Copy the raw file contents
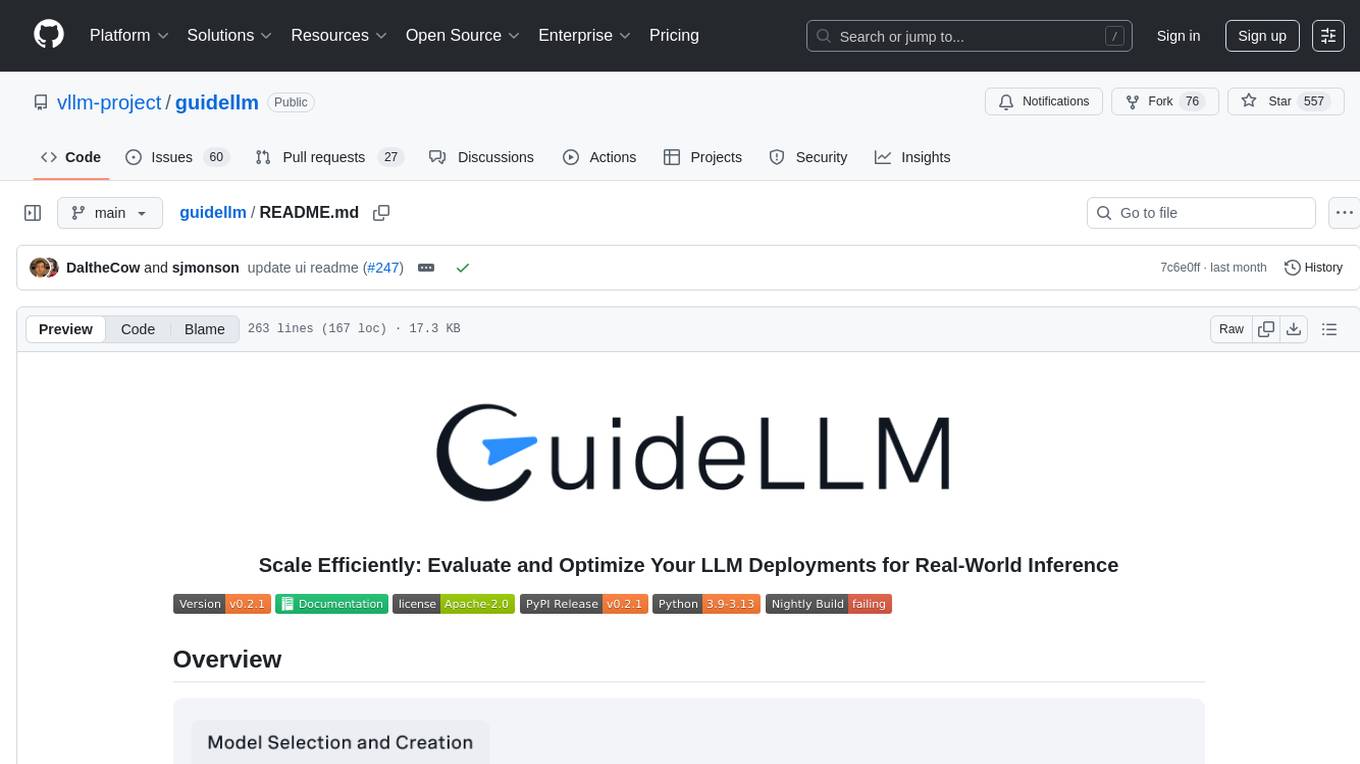The image size is (1360, 764). tap(1266, 329)
